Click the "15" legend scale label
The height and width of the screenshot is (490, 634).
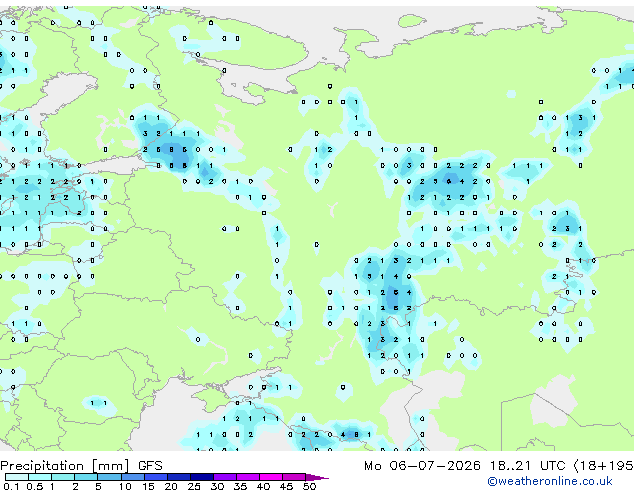(x=148, y=486)
